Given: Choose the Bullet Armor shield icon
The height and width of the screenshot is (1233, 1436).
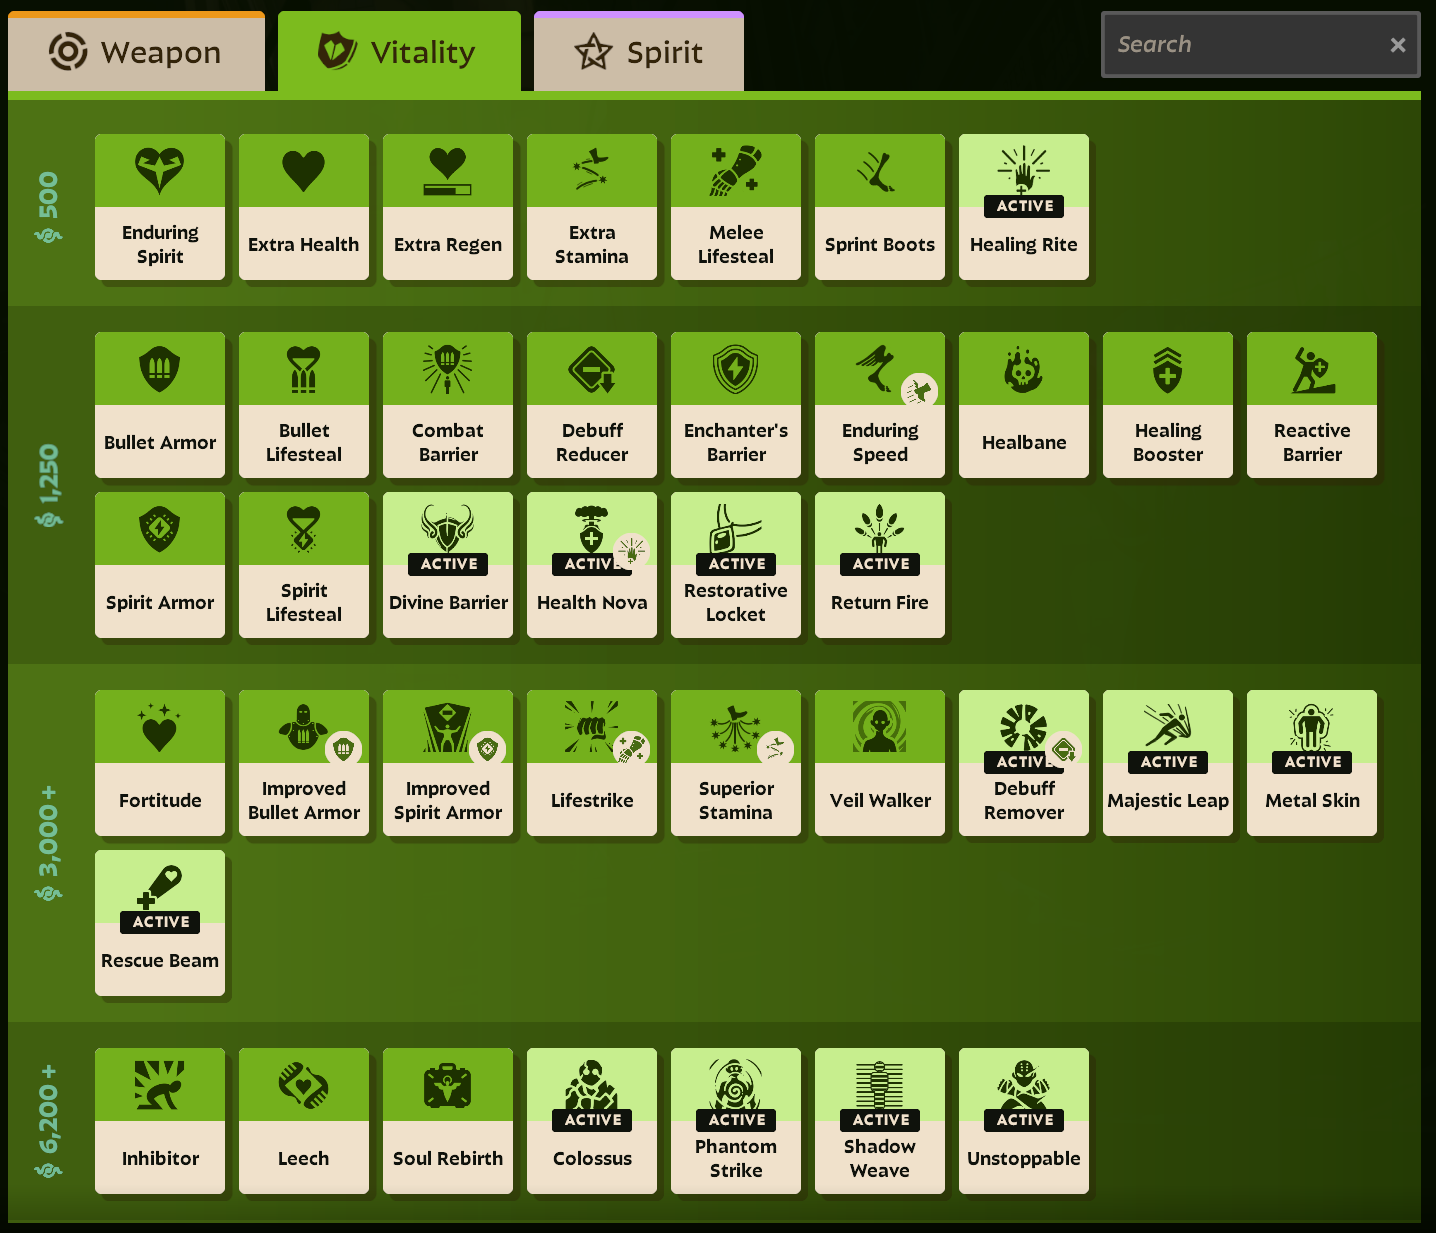Looking at the screenshot, I should (x=159, y=369).
